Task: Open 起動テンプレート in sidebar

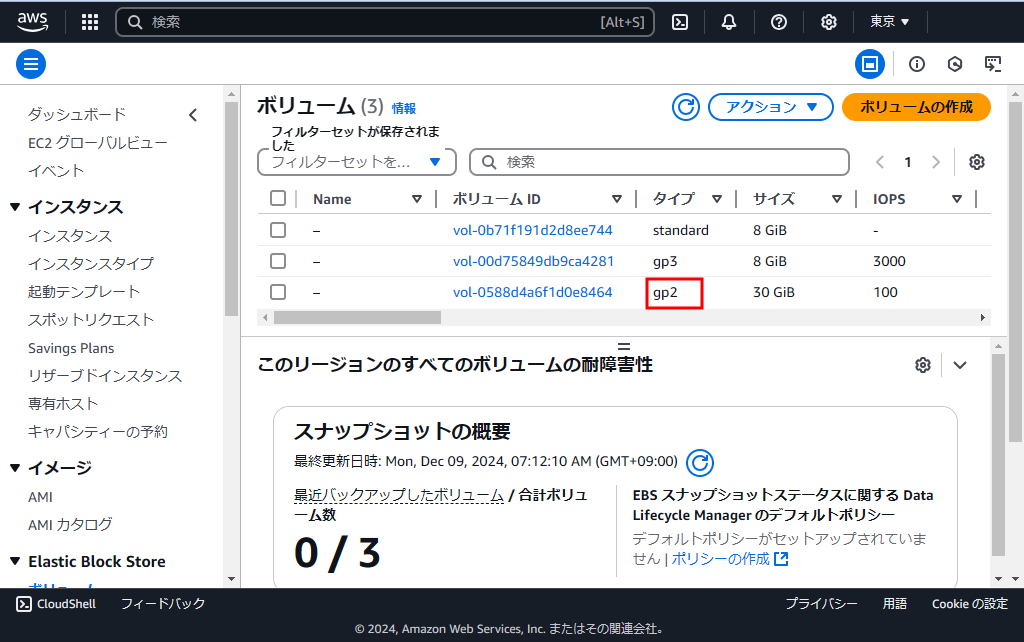Action: pyautogui.click(x=84, y=291)
